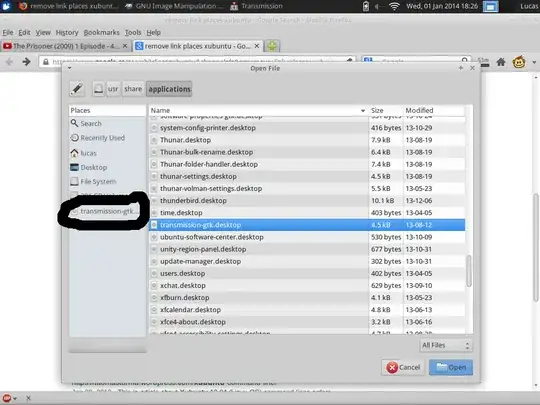Click the root drive path button
Image resolution: width=540 pixels, height=405 pixels.
98,89
